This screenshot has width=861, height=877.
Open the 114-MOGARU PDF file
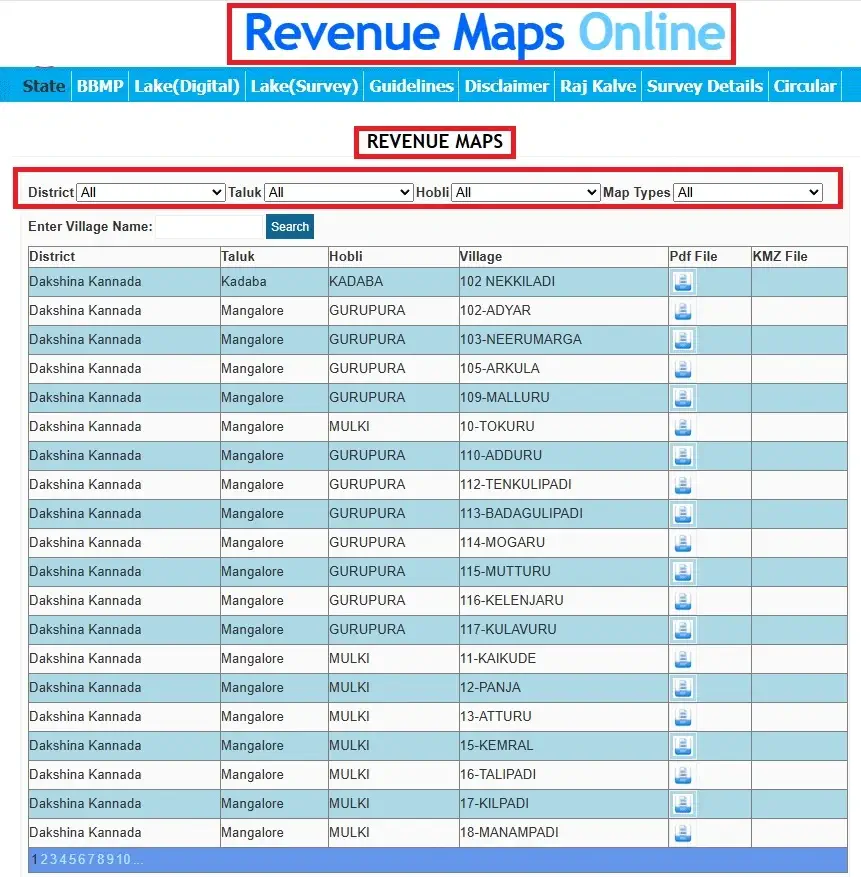[683, 543]
